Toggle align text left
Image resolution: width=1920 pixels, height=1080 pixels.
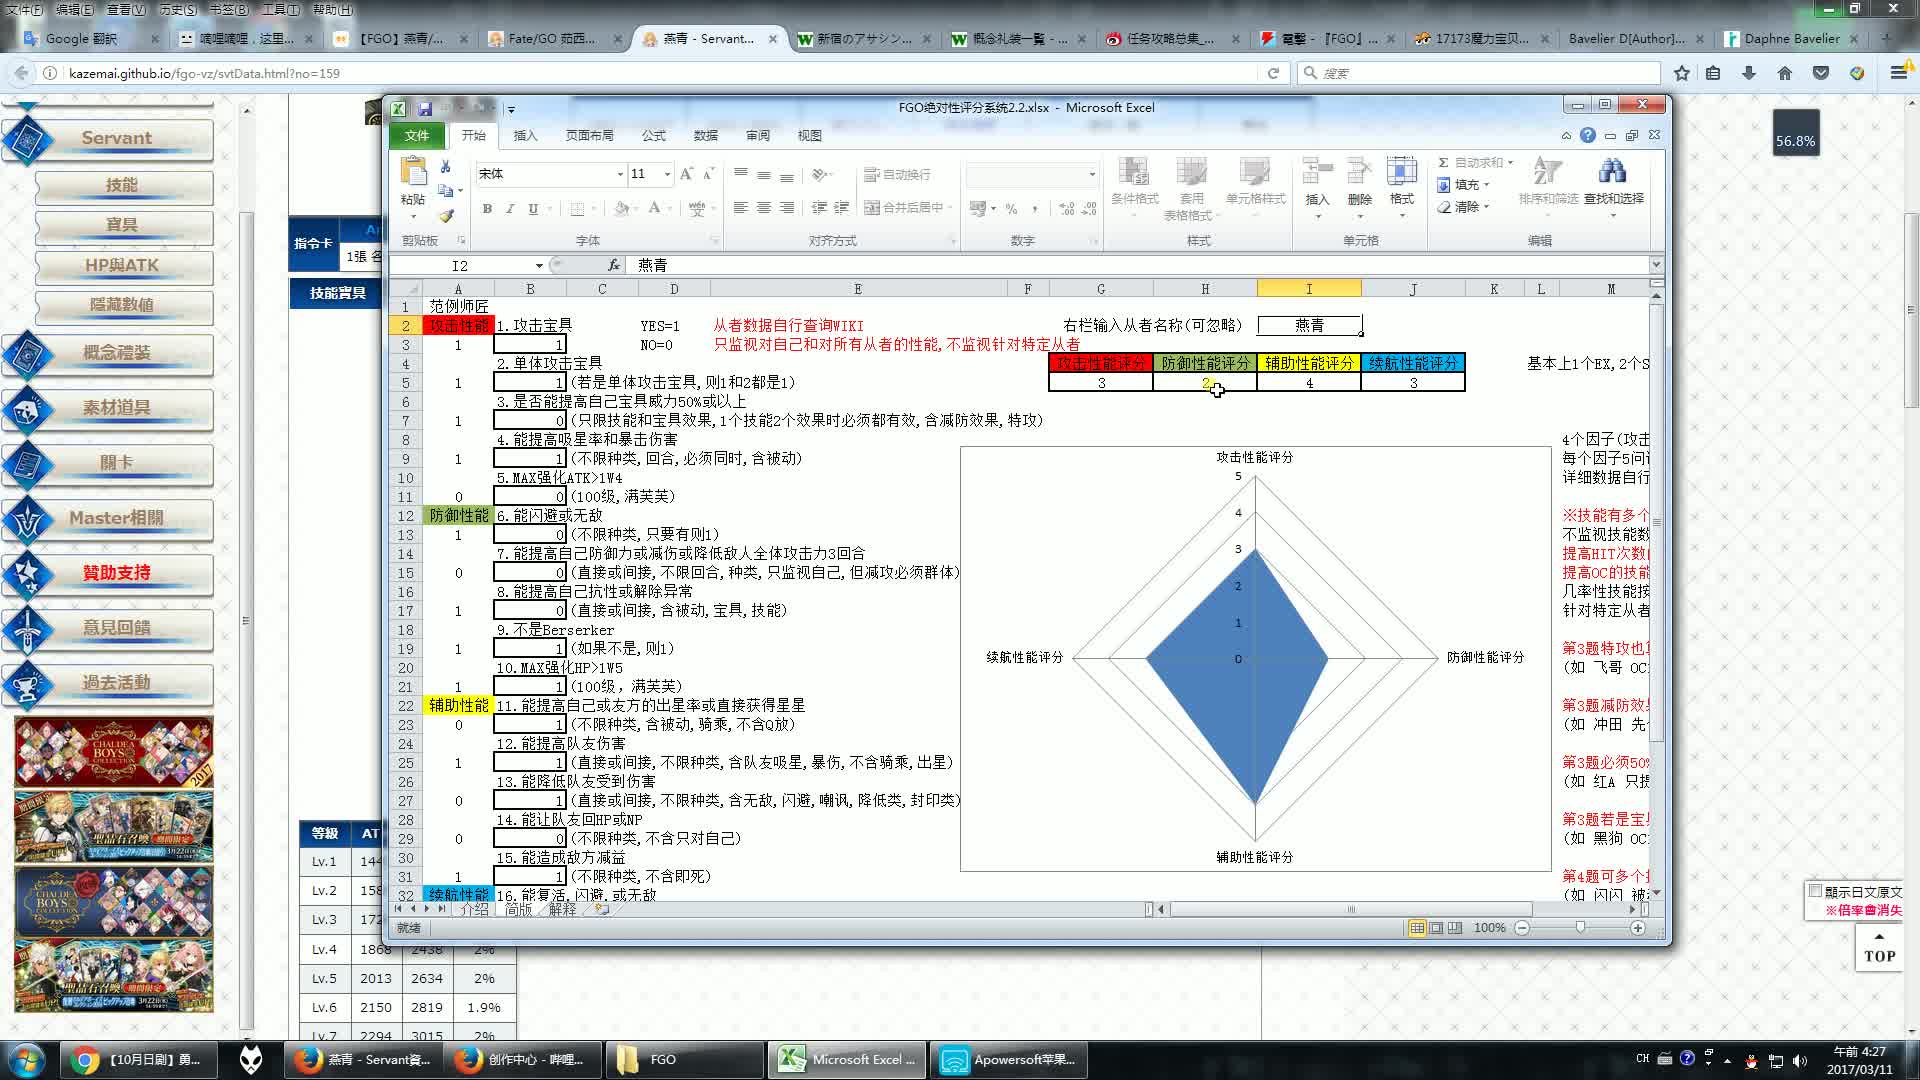740,208
